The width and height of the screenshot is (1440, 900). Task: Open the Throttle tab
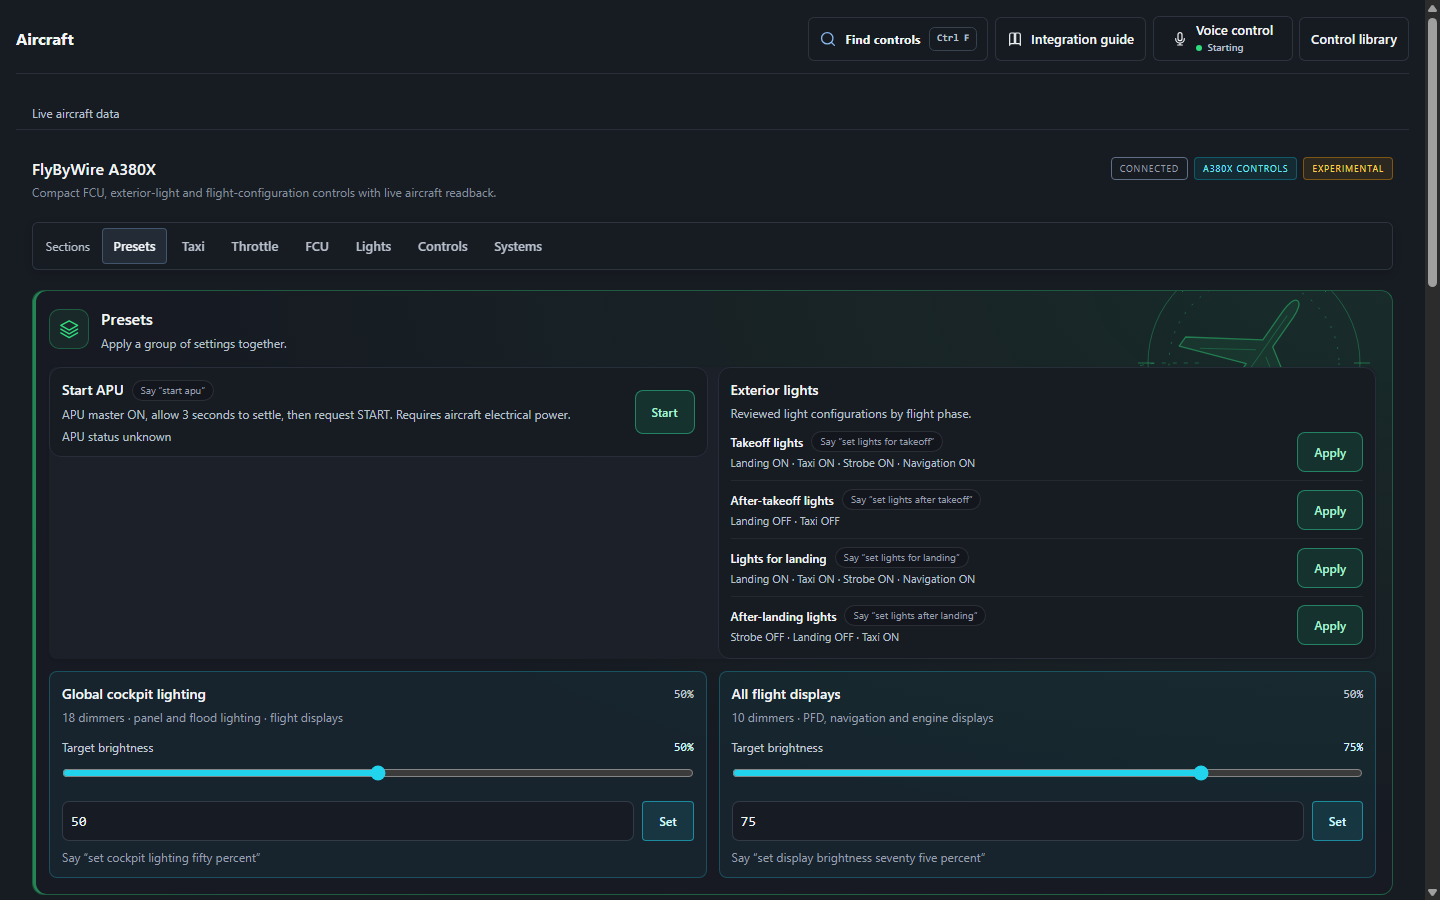(255, 246)
